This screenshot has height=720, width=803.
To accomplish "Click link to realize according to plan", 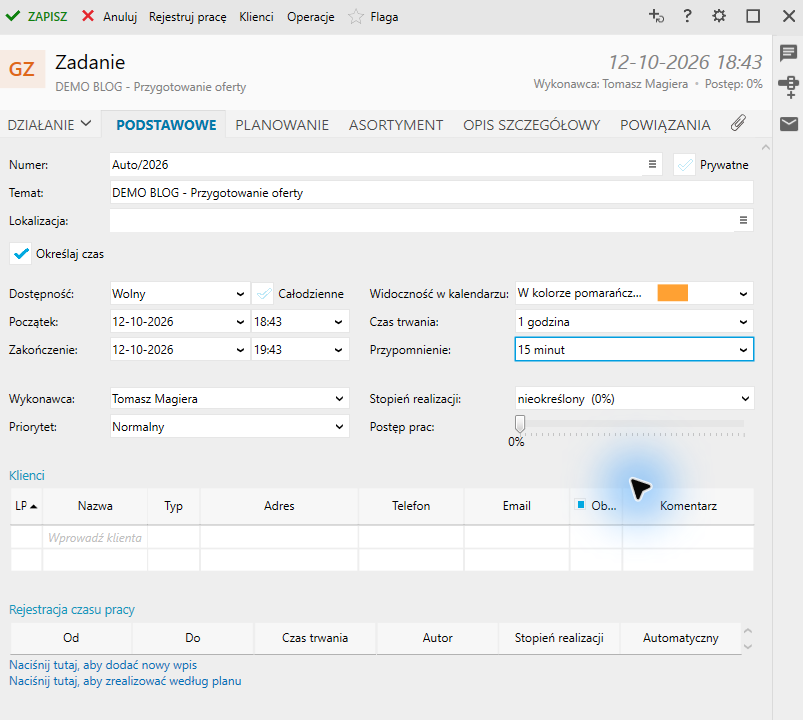I will pyautogui.click(x=125, y=681).
